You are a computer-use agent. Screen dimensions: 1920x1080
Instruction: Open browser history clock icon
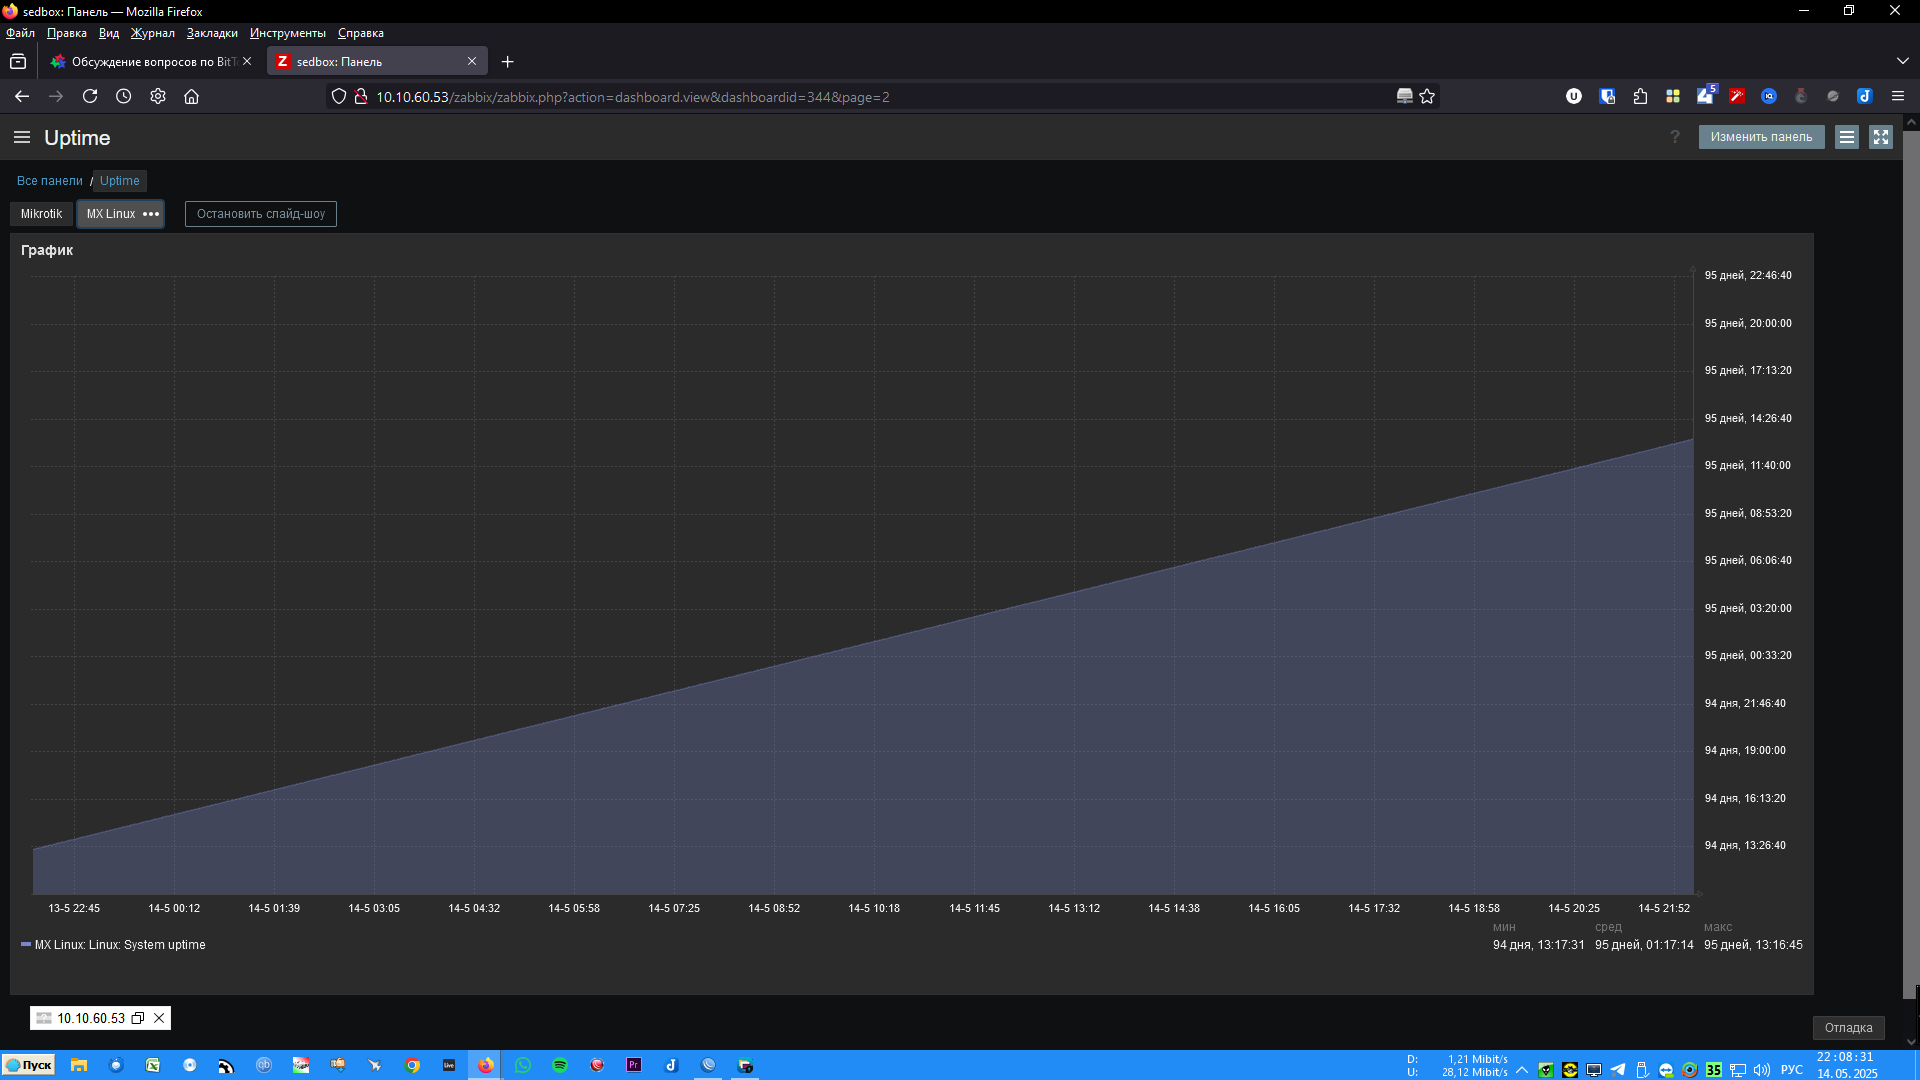[x=124, y=96]
